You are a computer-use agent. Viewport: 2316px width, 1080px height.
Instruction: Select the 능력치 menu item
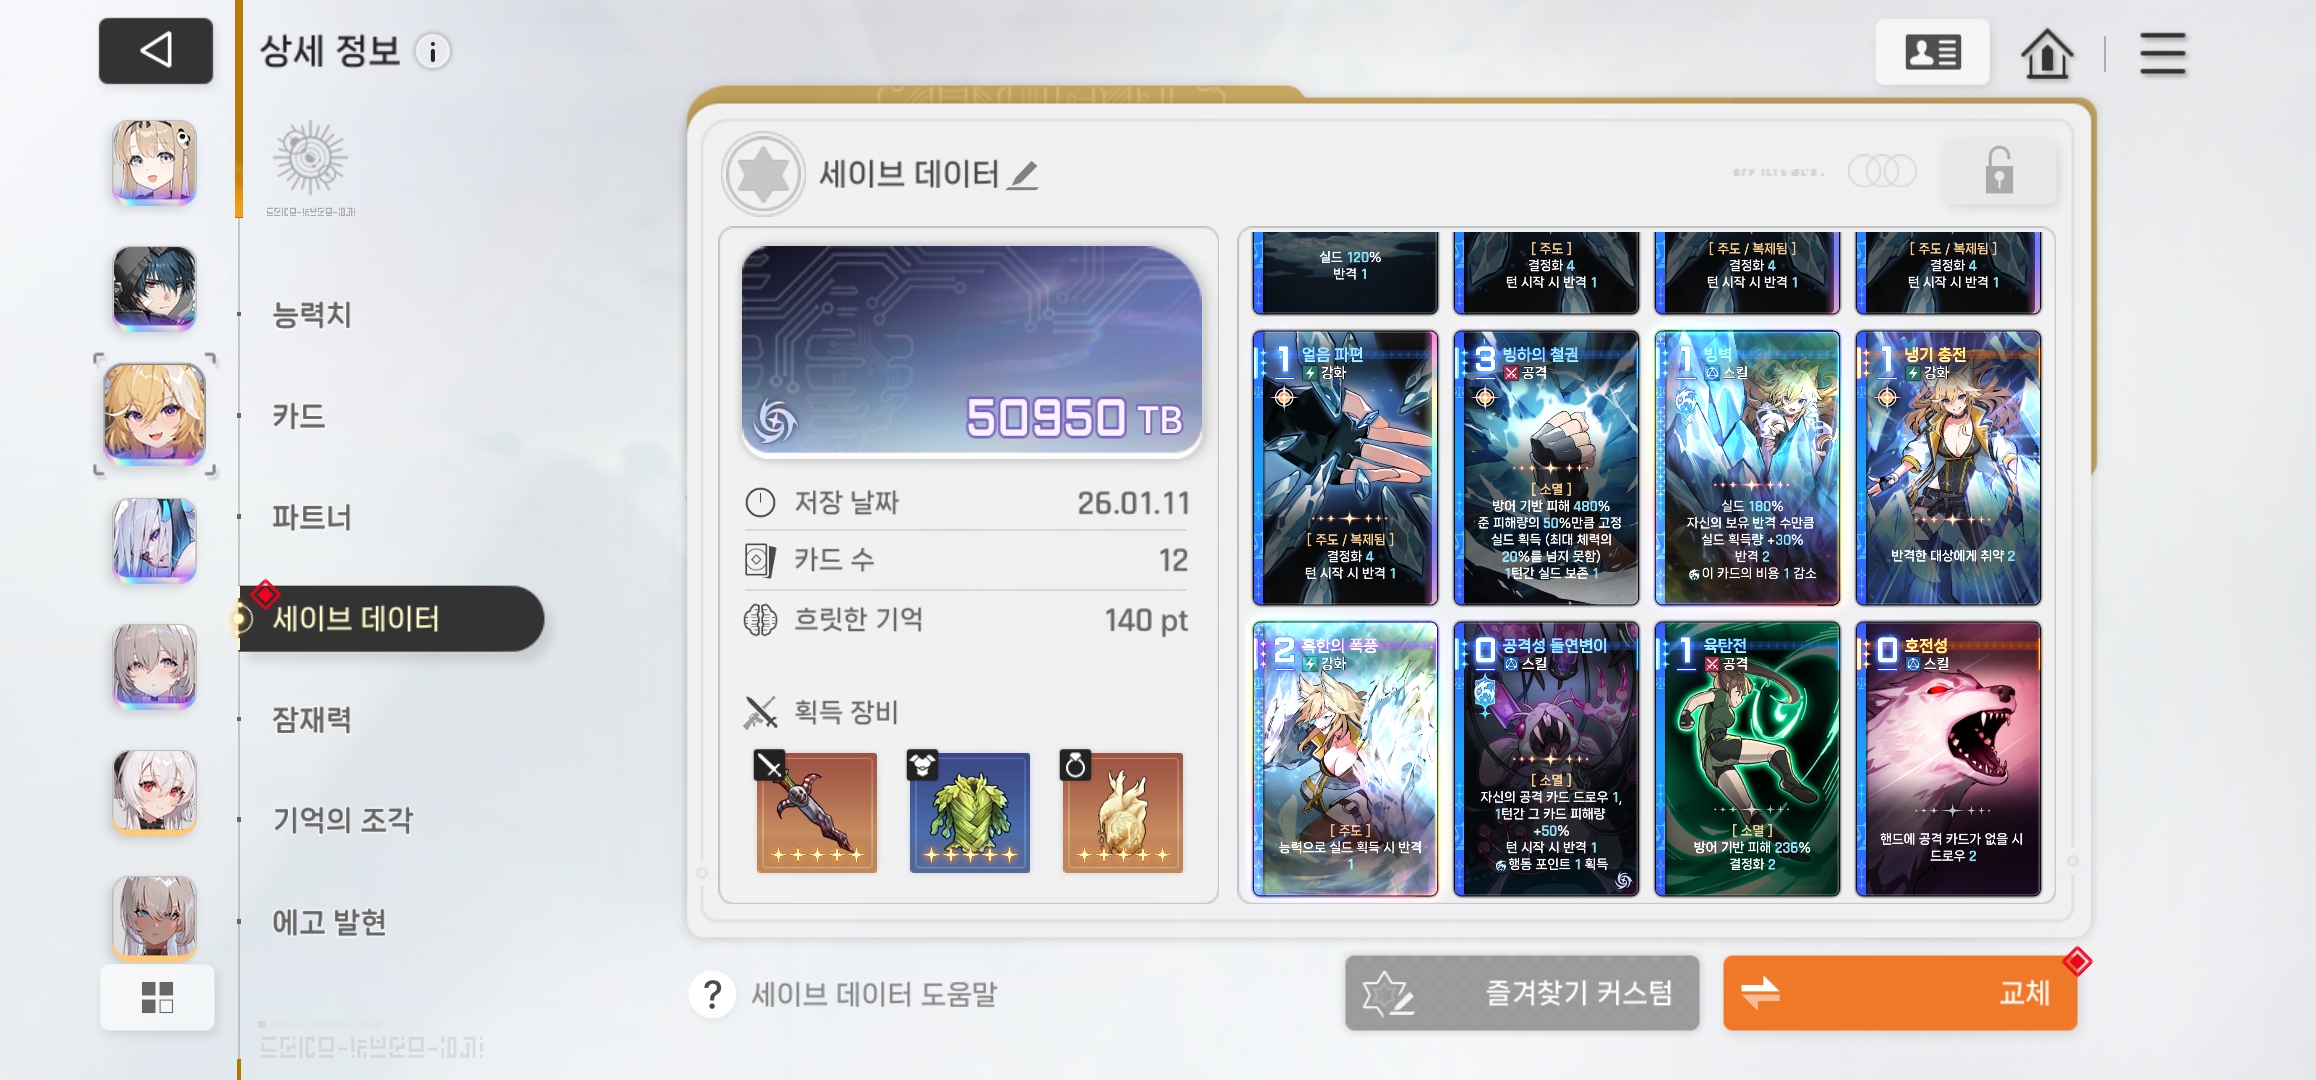point(312,315)
